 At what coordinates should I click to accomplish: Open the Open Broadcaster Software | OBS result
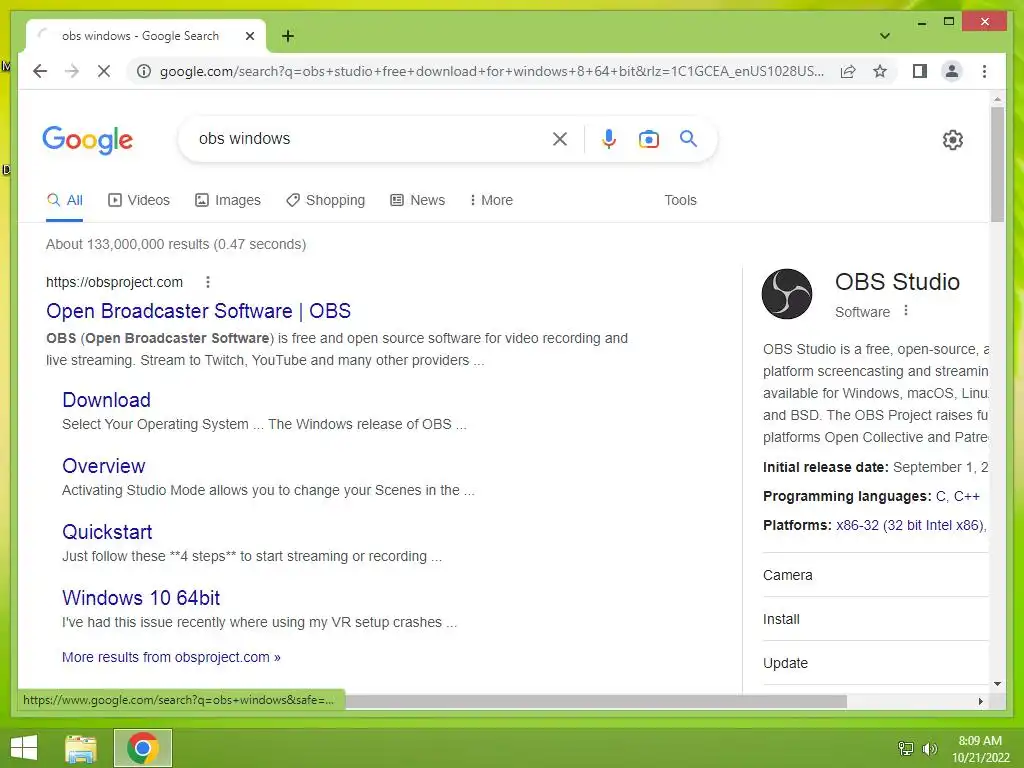point(199,311)
